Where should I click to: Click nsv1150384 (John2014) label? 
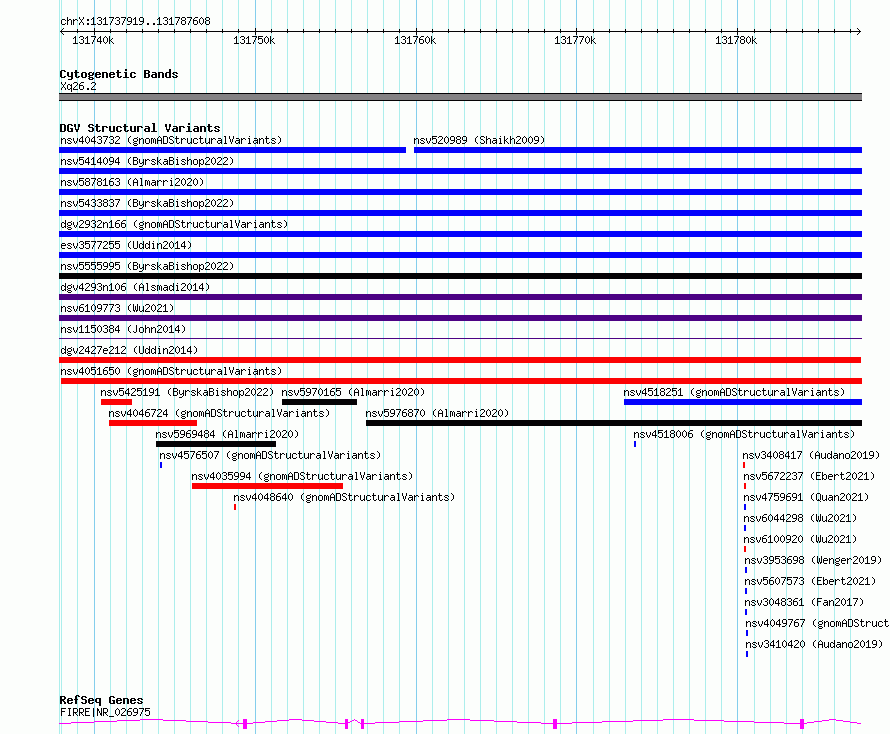pyautogui.click(x=123, y=329)
